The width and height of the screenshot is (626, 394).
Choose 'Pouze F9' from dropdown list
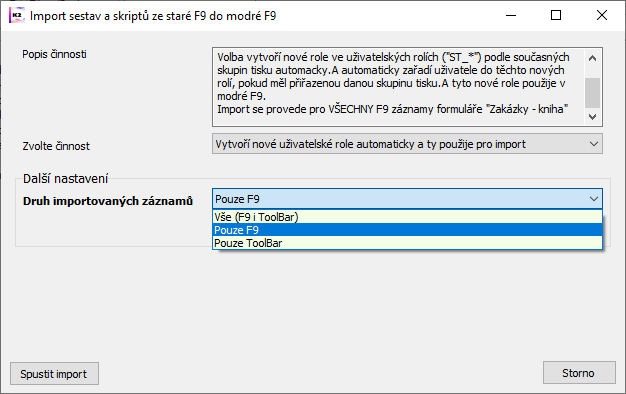pyautogui.click(x=407, y=230)
